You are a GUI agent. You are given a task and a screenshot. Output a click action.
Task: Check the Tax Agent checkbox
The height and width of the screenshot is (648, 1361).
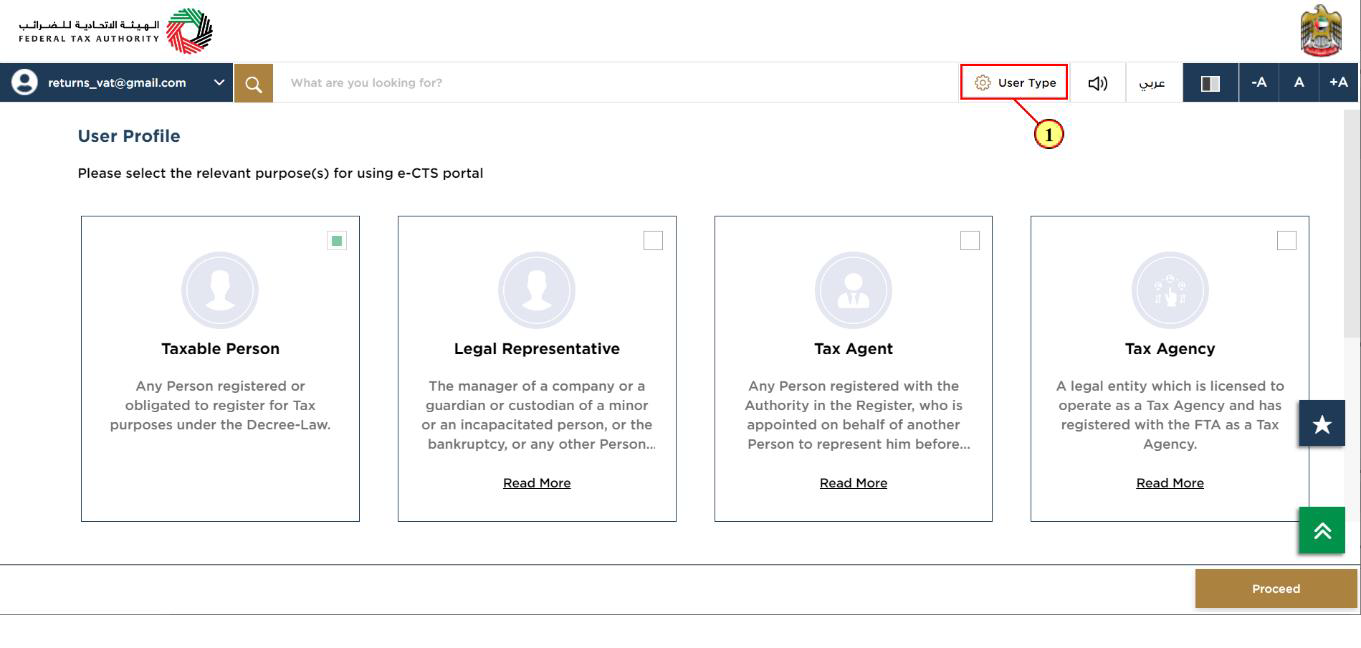click(969, 240)
